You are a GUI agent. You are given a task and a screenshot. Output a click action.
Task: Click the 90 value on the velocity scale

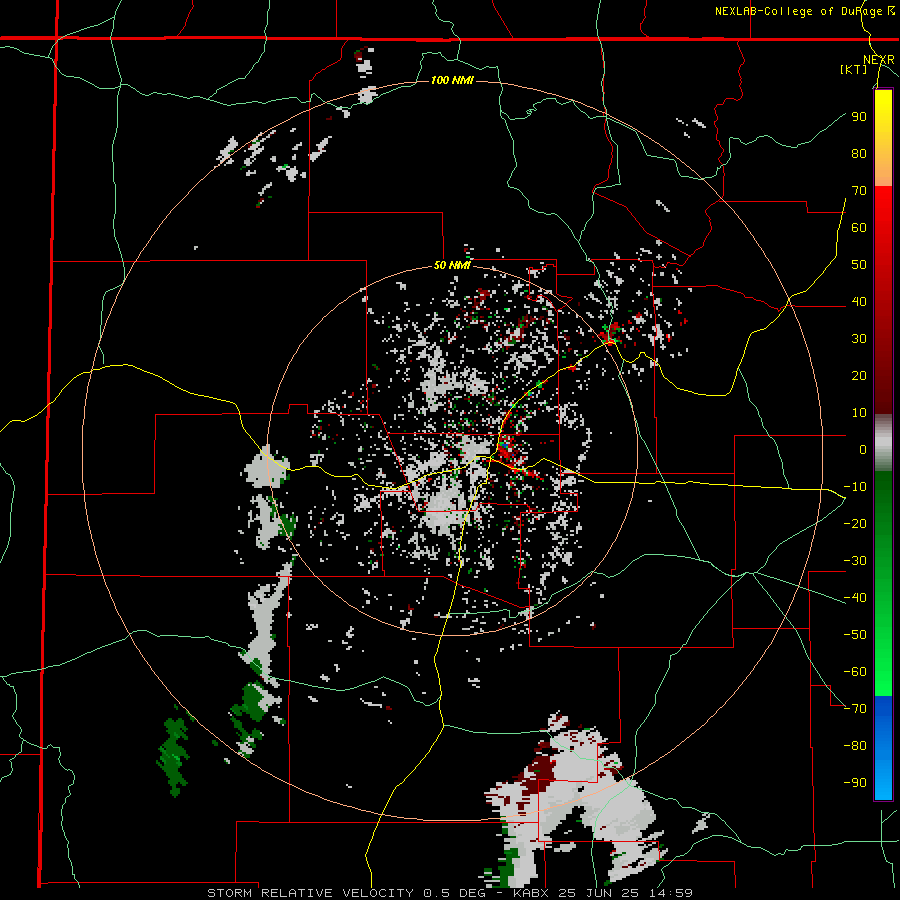pos(859,117)
